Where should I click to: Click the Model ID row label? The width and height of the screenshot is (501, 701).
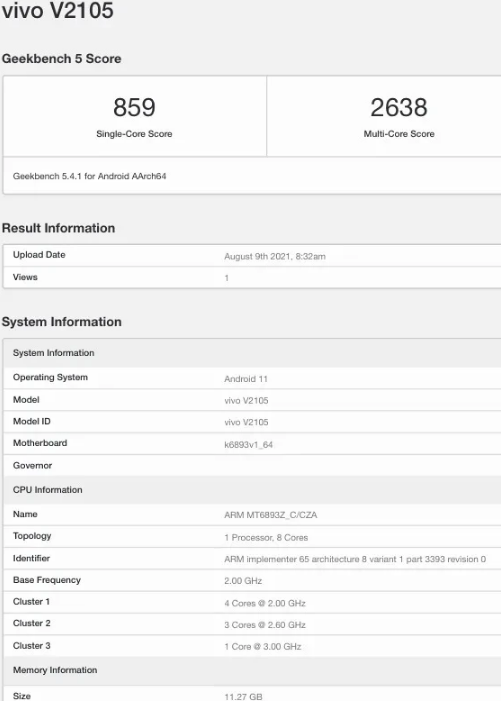click(x=31, y=421)
